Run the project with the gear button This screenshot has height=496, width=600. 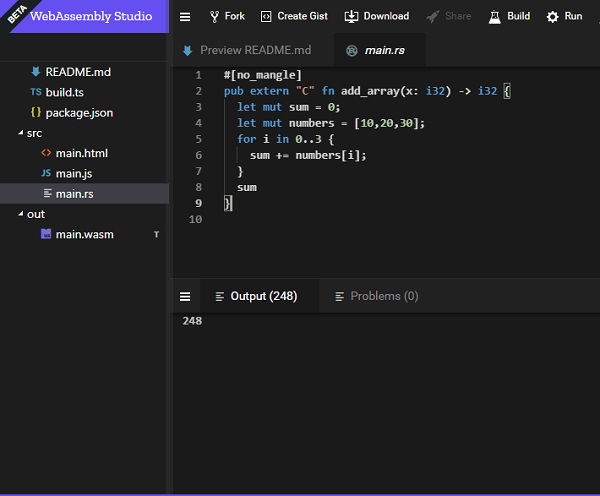click(564, 17)
